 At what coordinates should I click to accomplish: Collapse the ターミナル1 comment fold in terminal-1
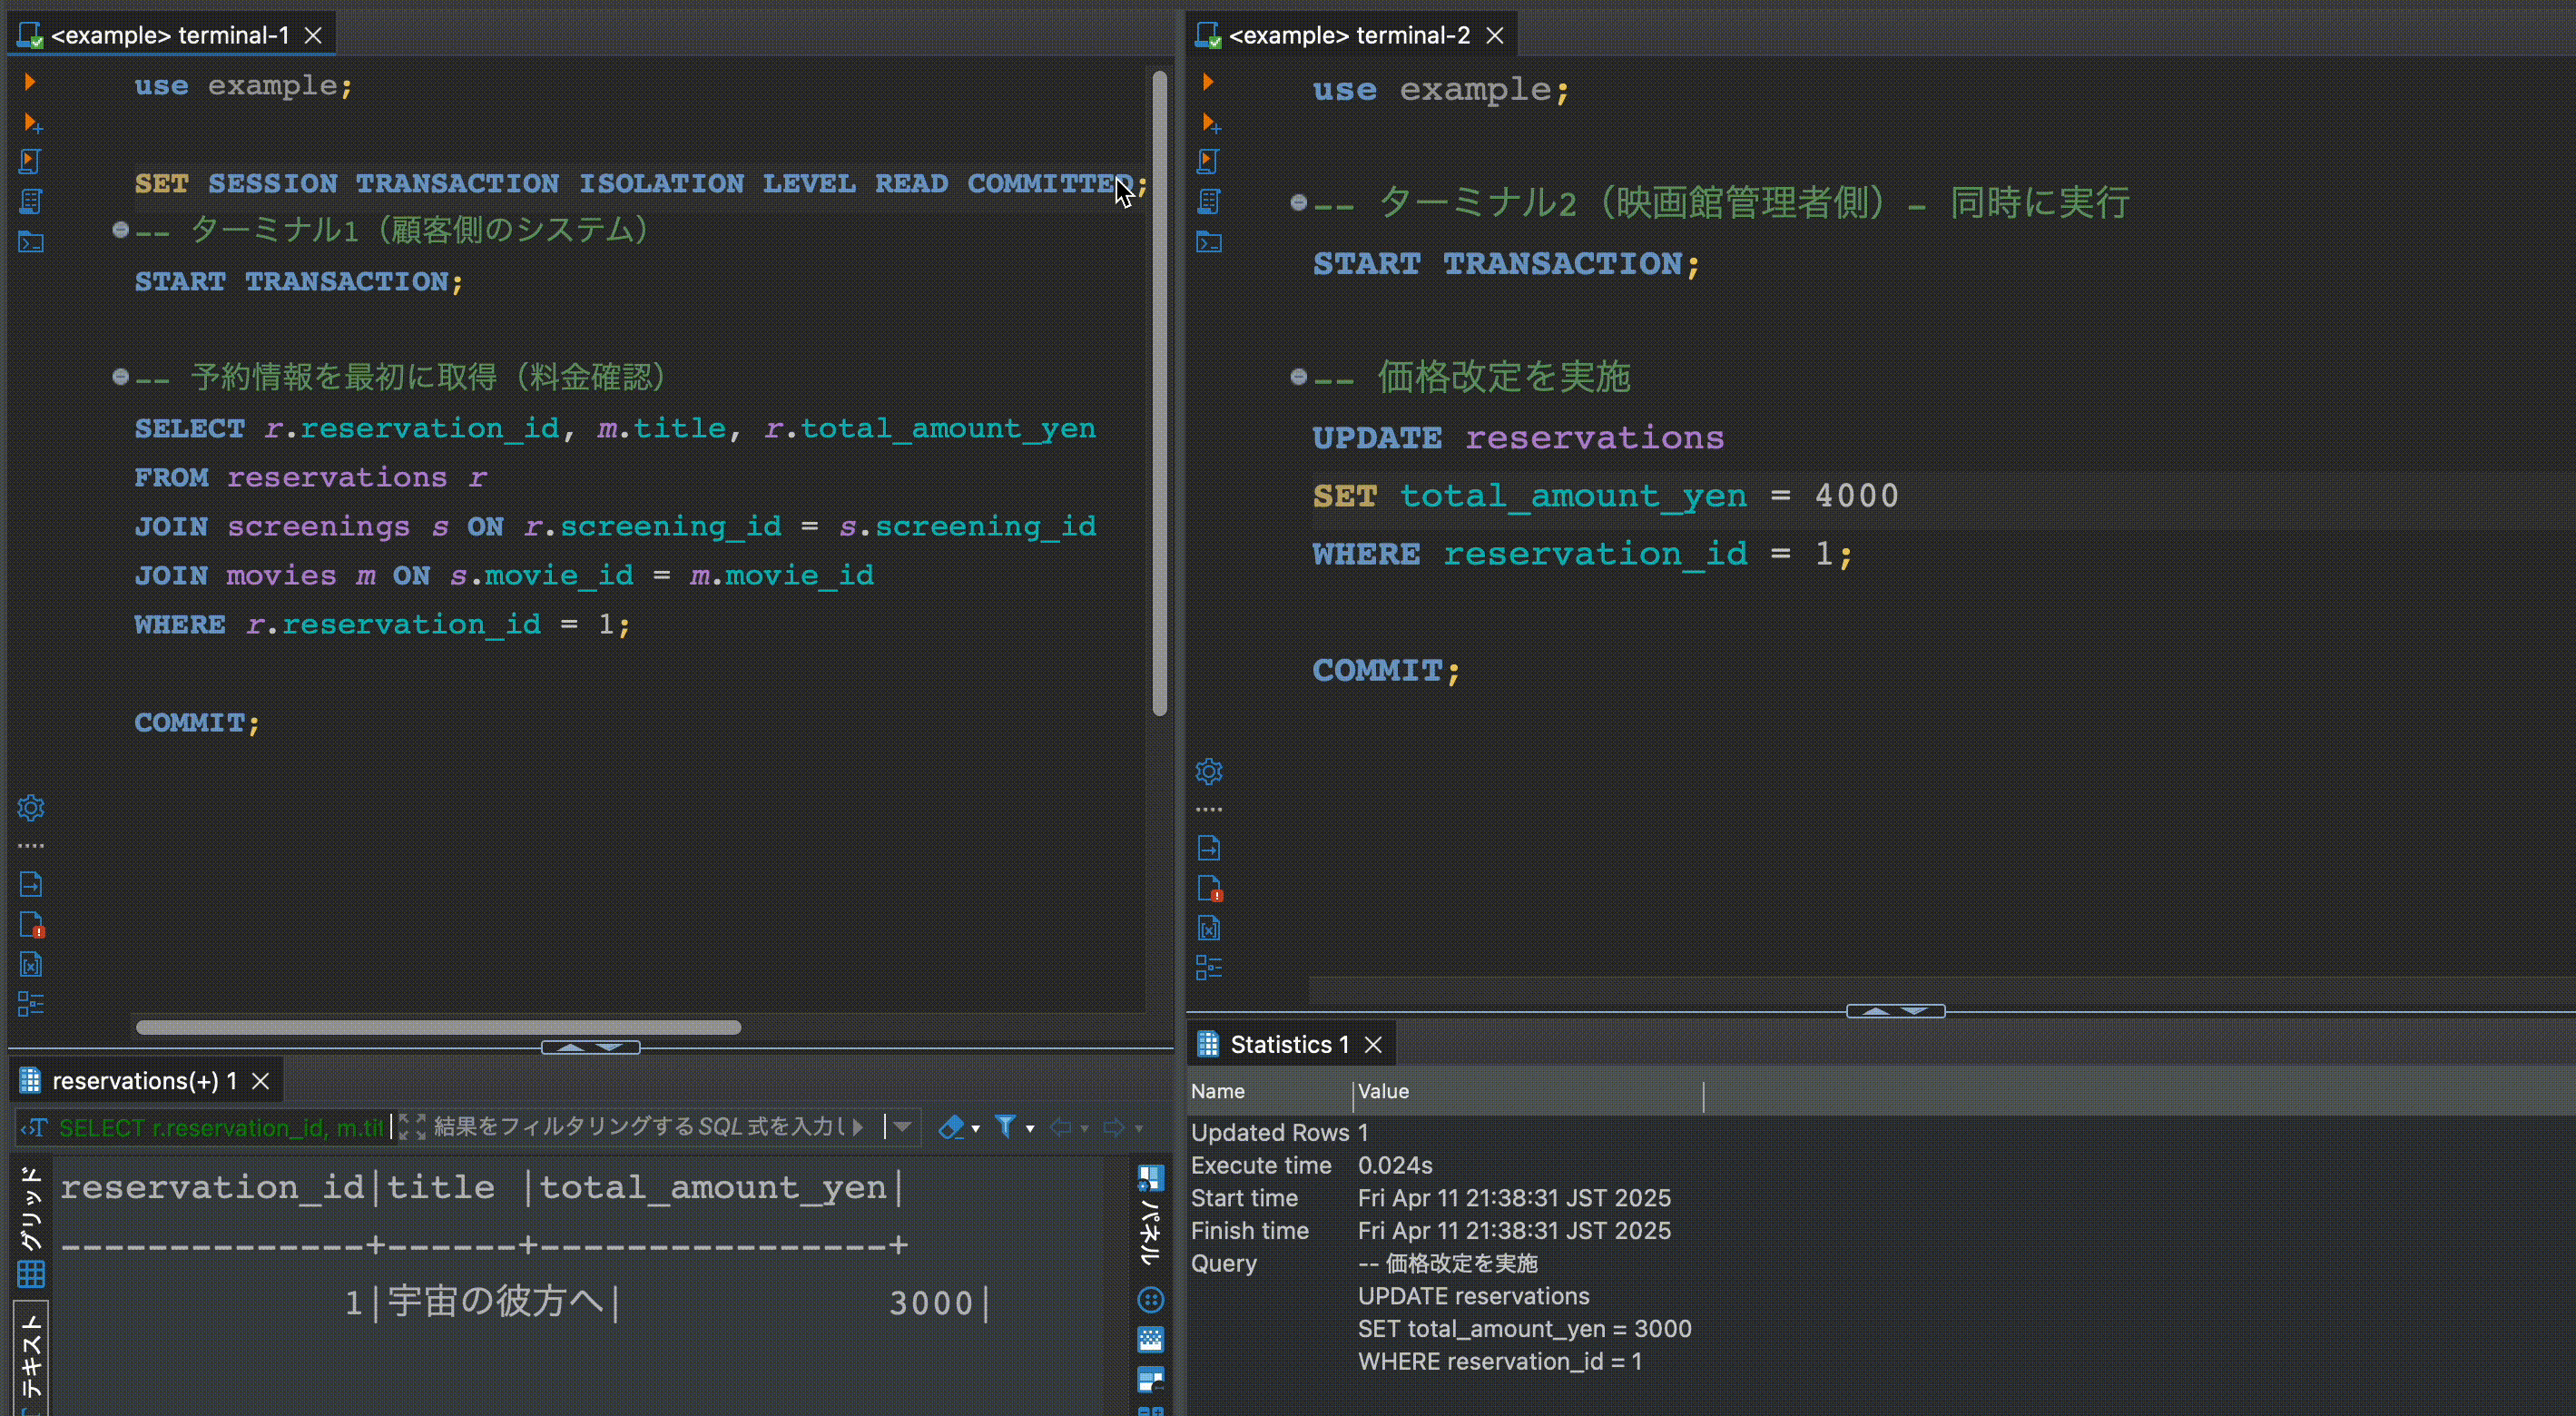120,230
